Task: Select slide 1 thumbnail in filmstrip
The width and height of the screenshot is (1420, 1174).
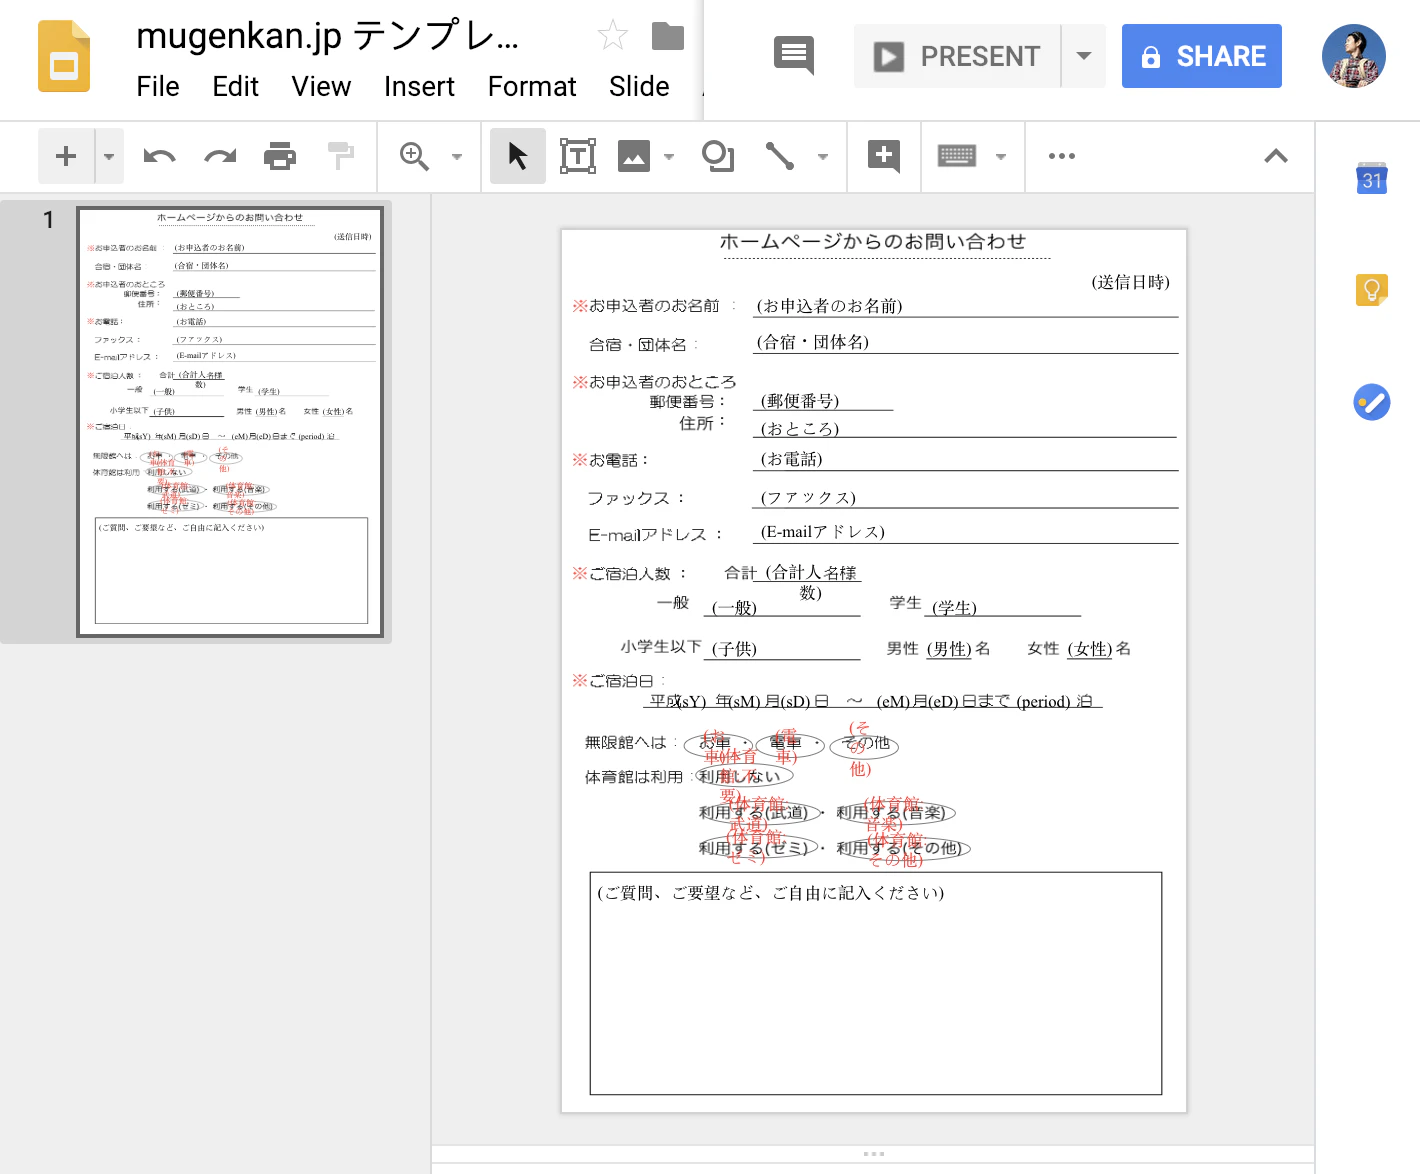Action: pos(230,421)
